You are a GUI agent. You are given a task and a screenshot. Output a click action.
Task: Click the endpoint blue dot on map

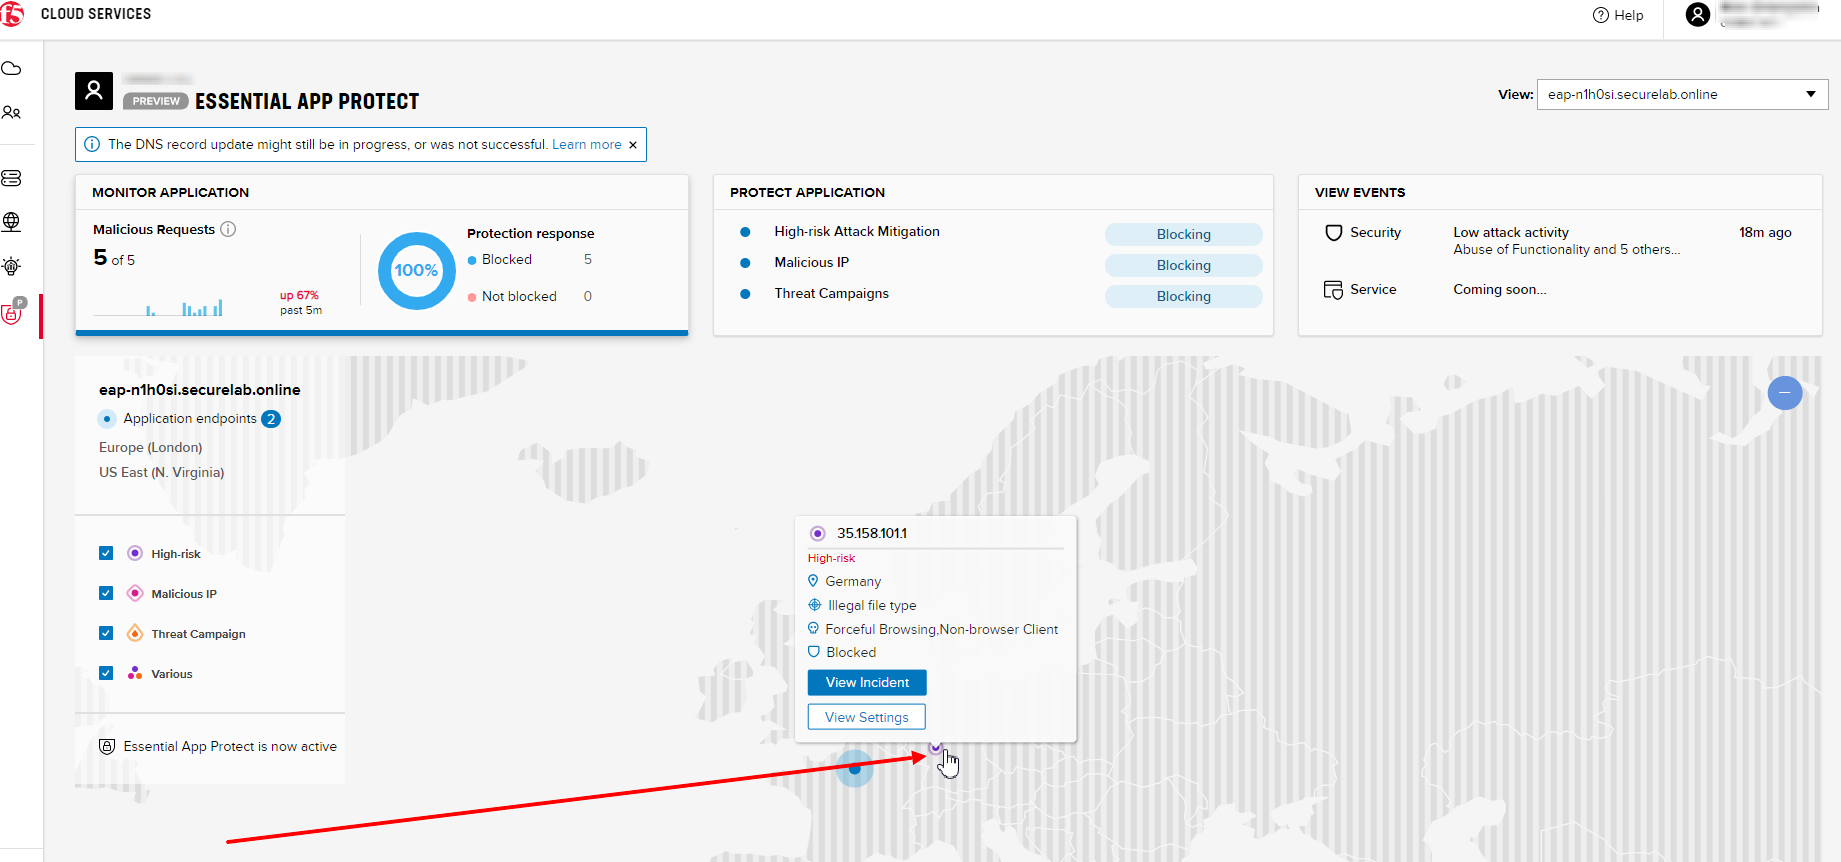(x=855, y=769)
